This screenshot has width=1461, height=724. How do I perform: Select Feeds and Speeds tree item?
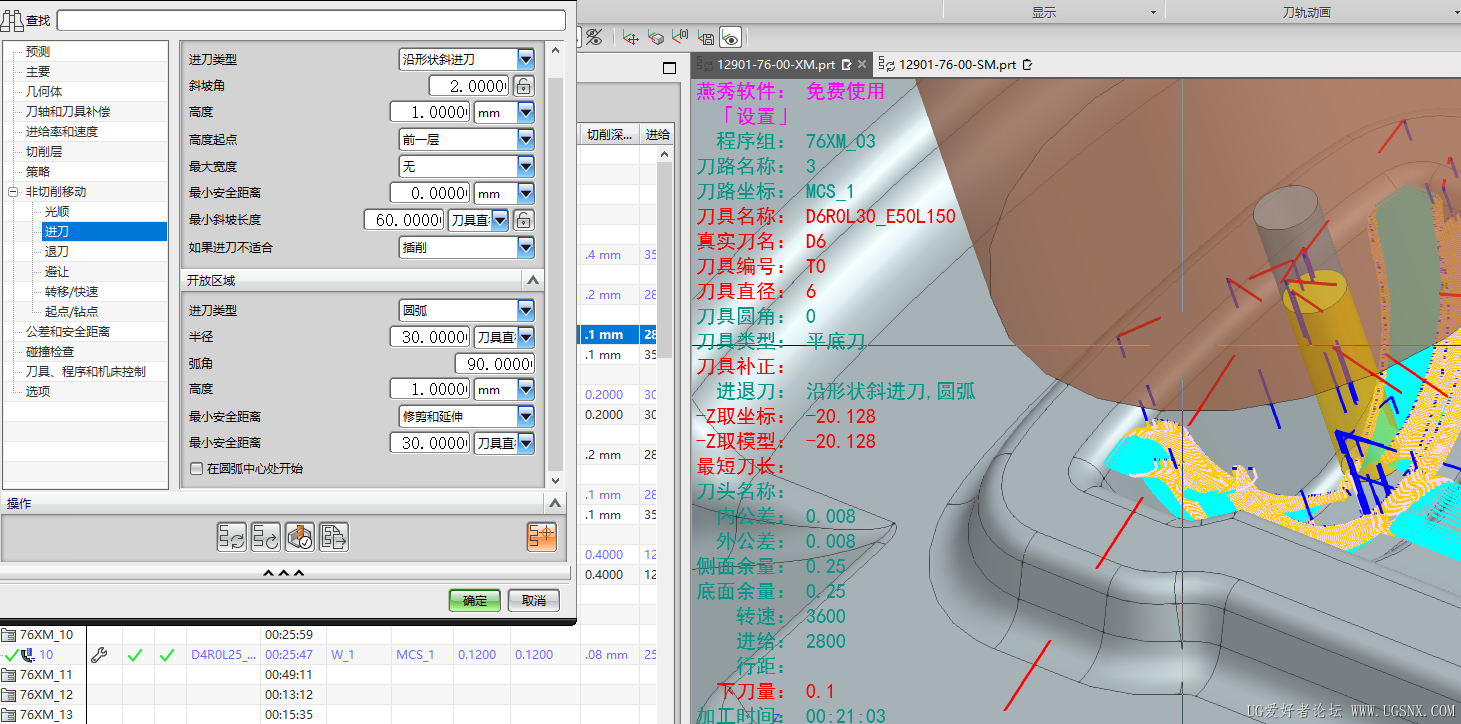pos(62,131)
